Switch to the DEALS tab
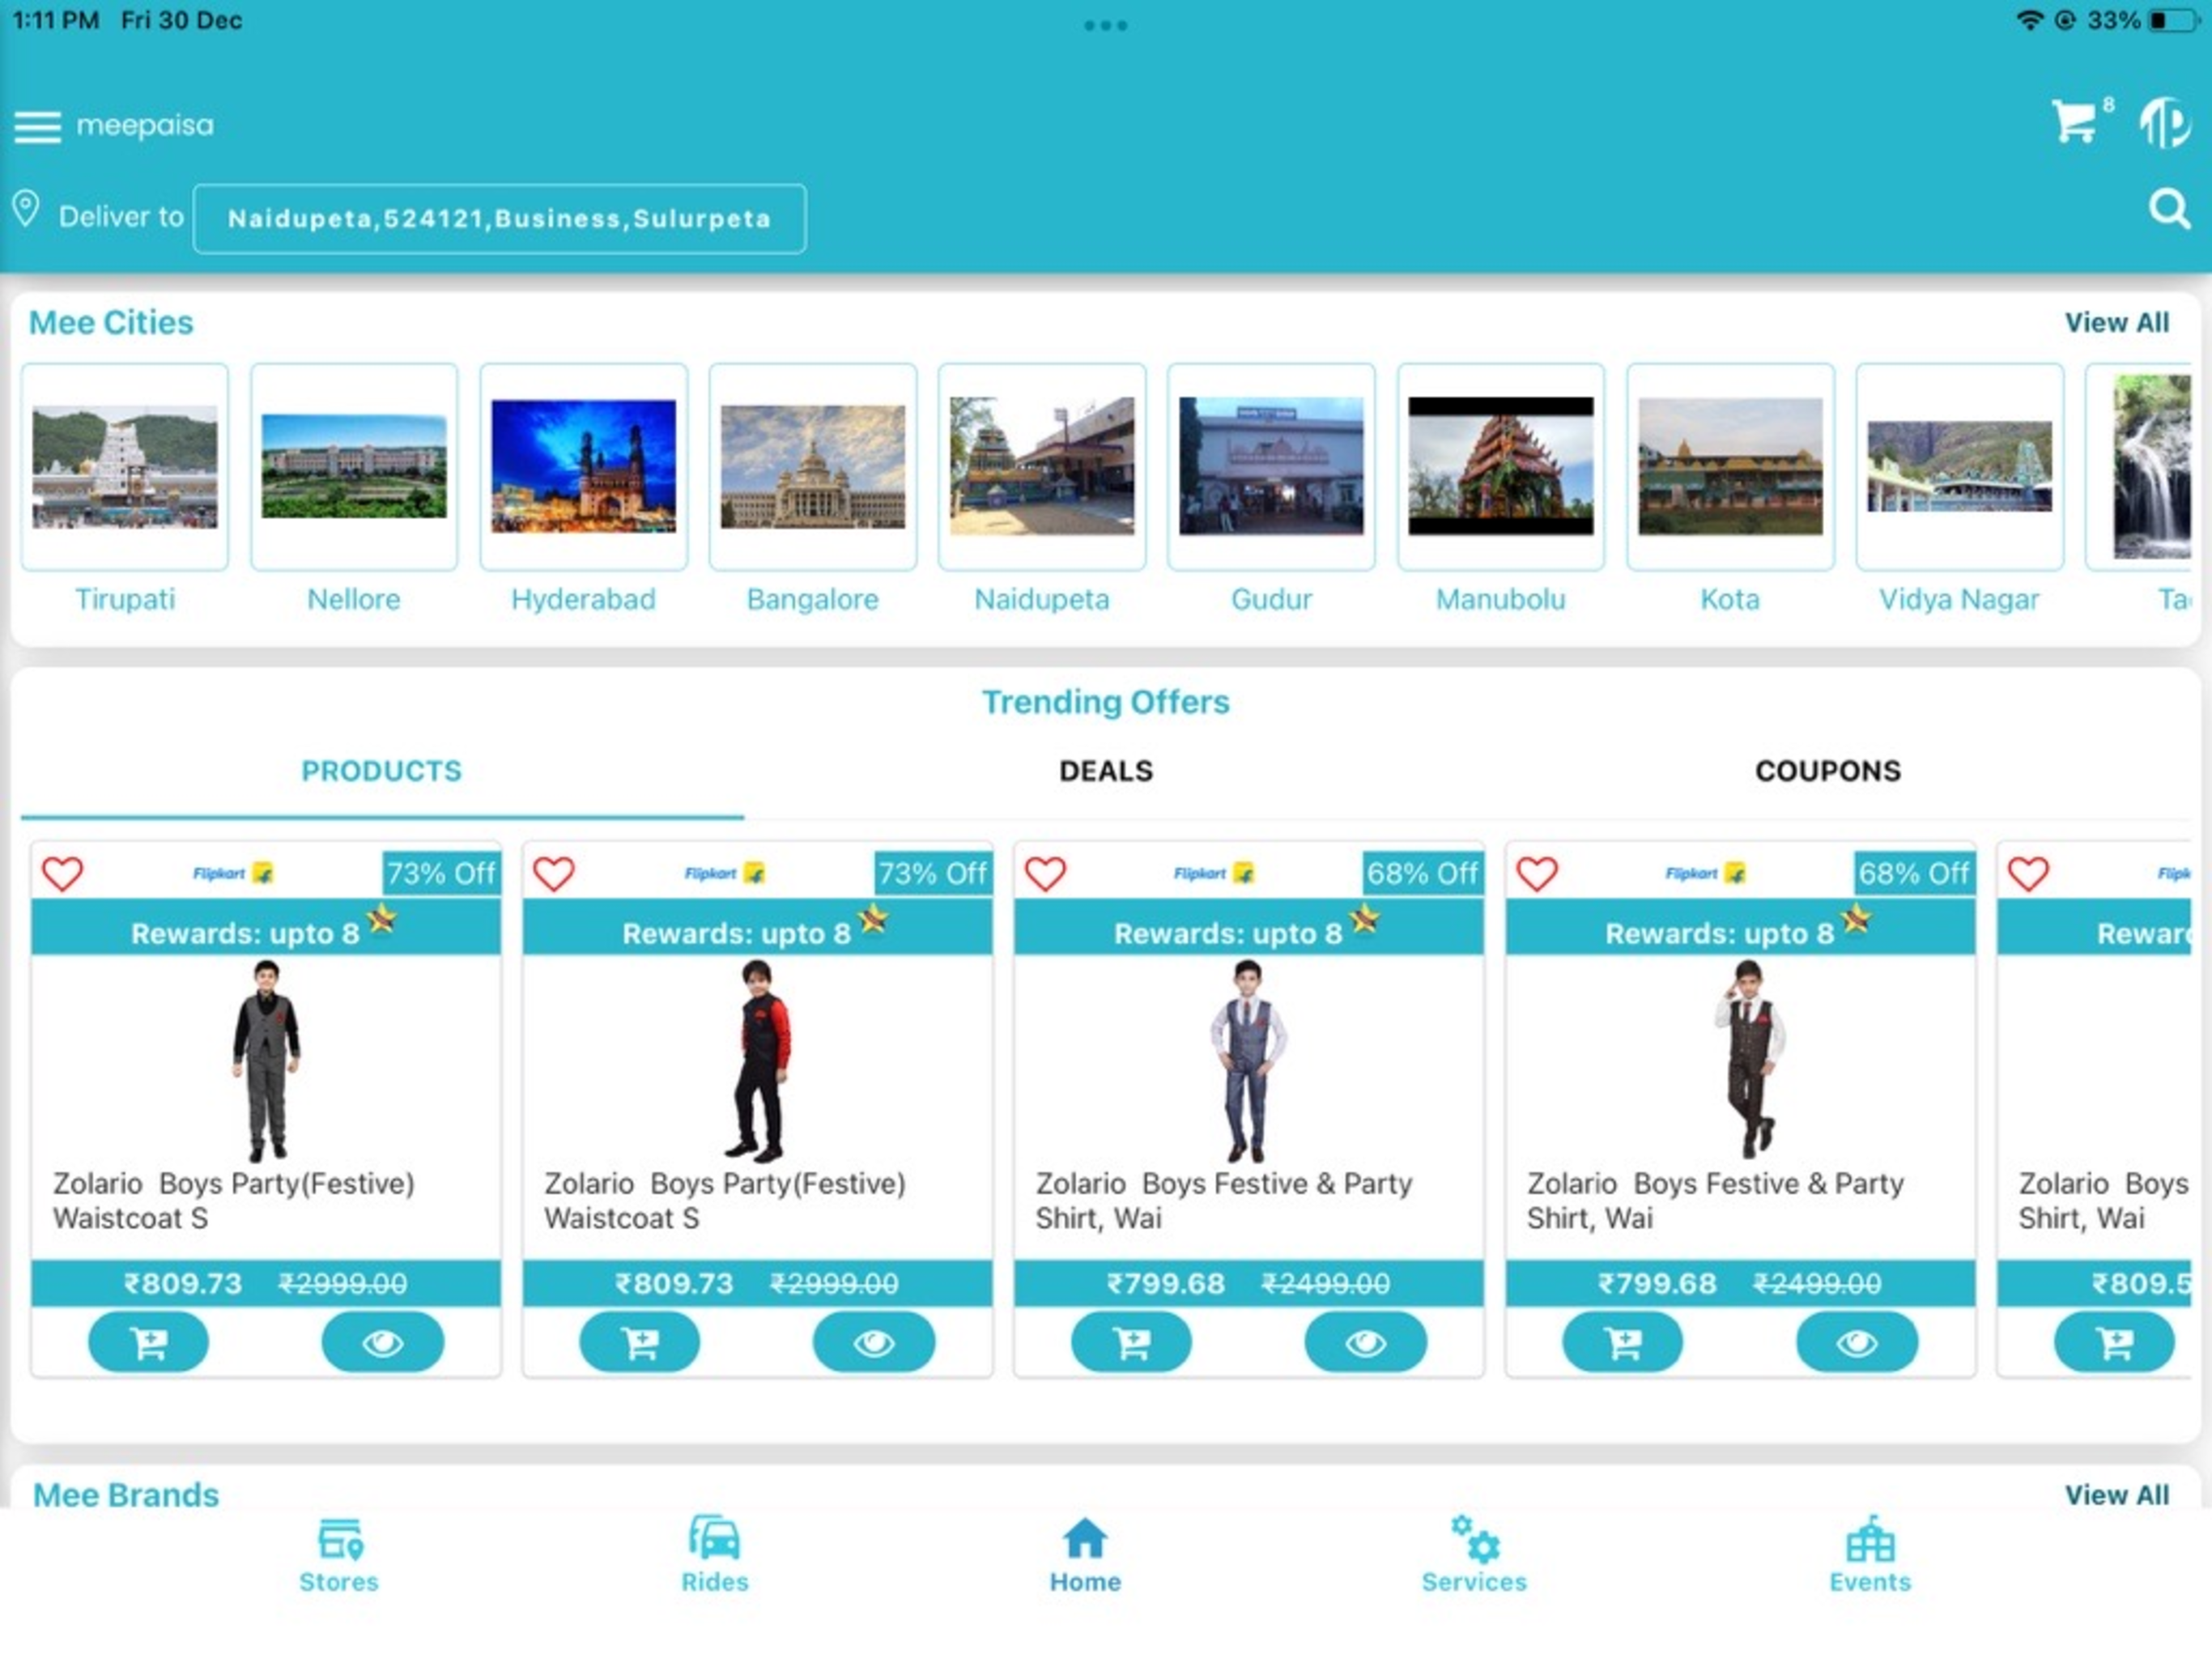This screenshot has height=1658, width=2212. [x=1106, y=771]
